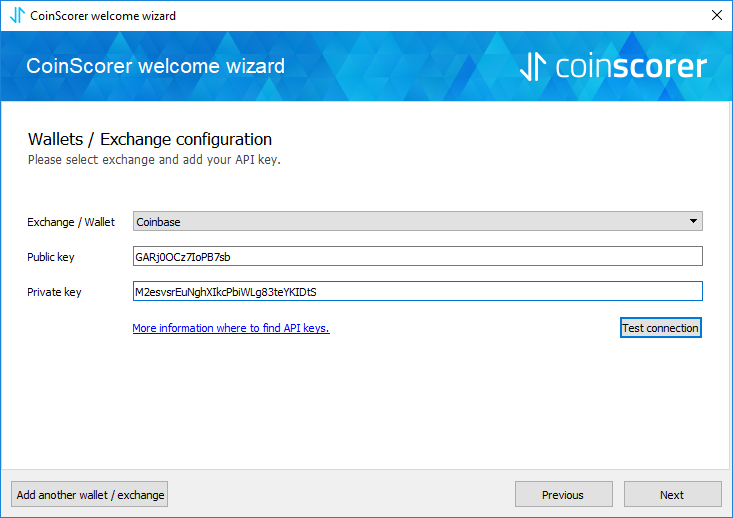Click the Wallets / Exchange configuration heading
The height and width of the screenshot is (518, 733).
150,139
